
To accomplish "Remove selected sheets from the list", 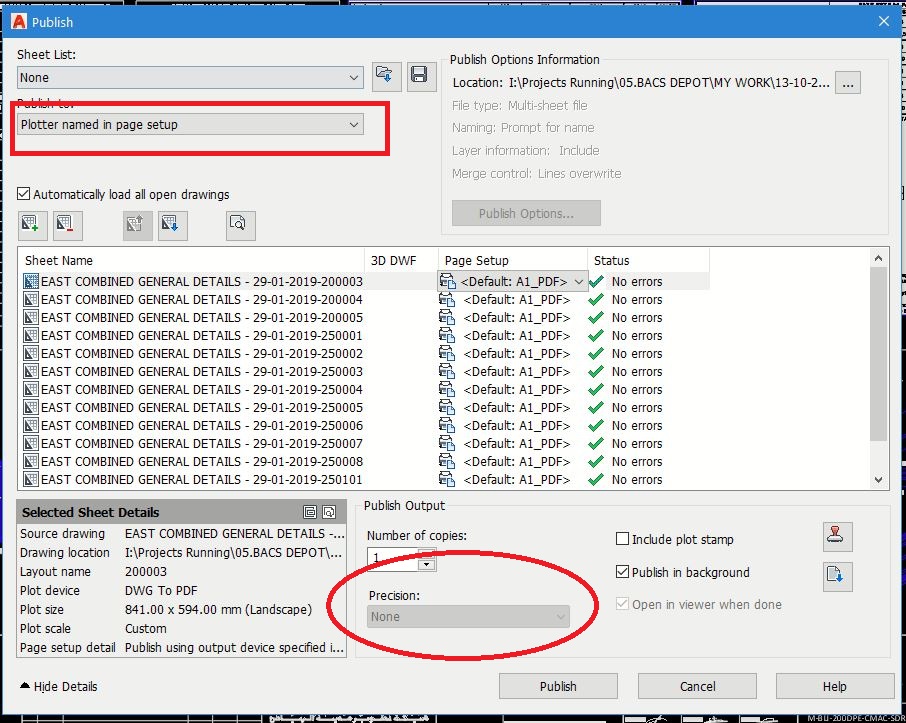I will [66, 225].
